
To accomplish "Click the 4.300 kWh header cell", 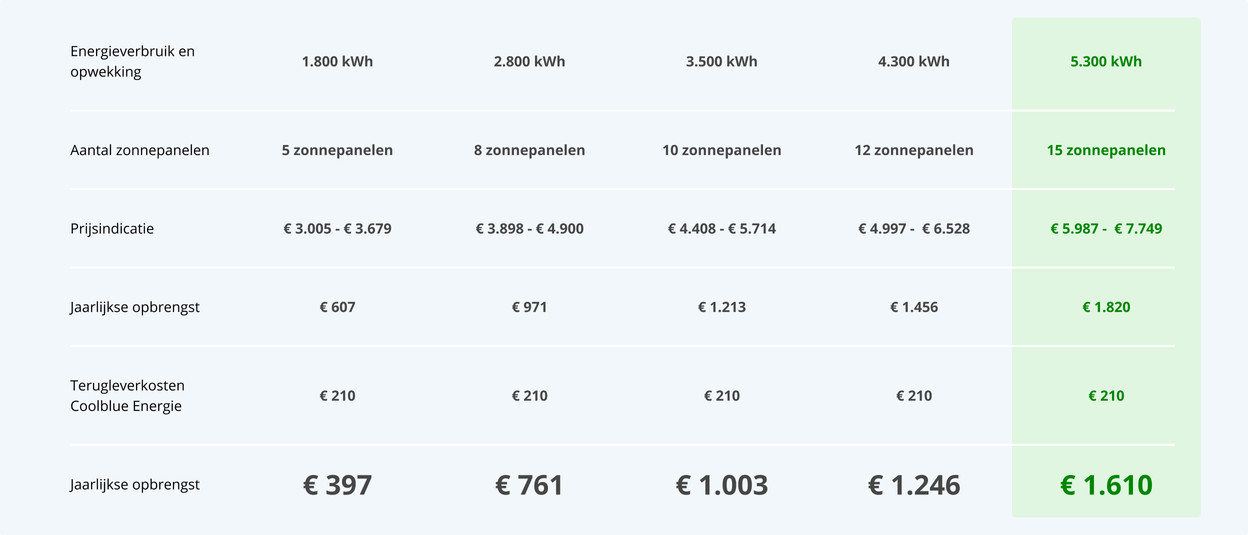I will [913, 62].
